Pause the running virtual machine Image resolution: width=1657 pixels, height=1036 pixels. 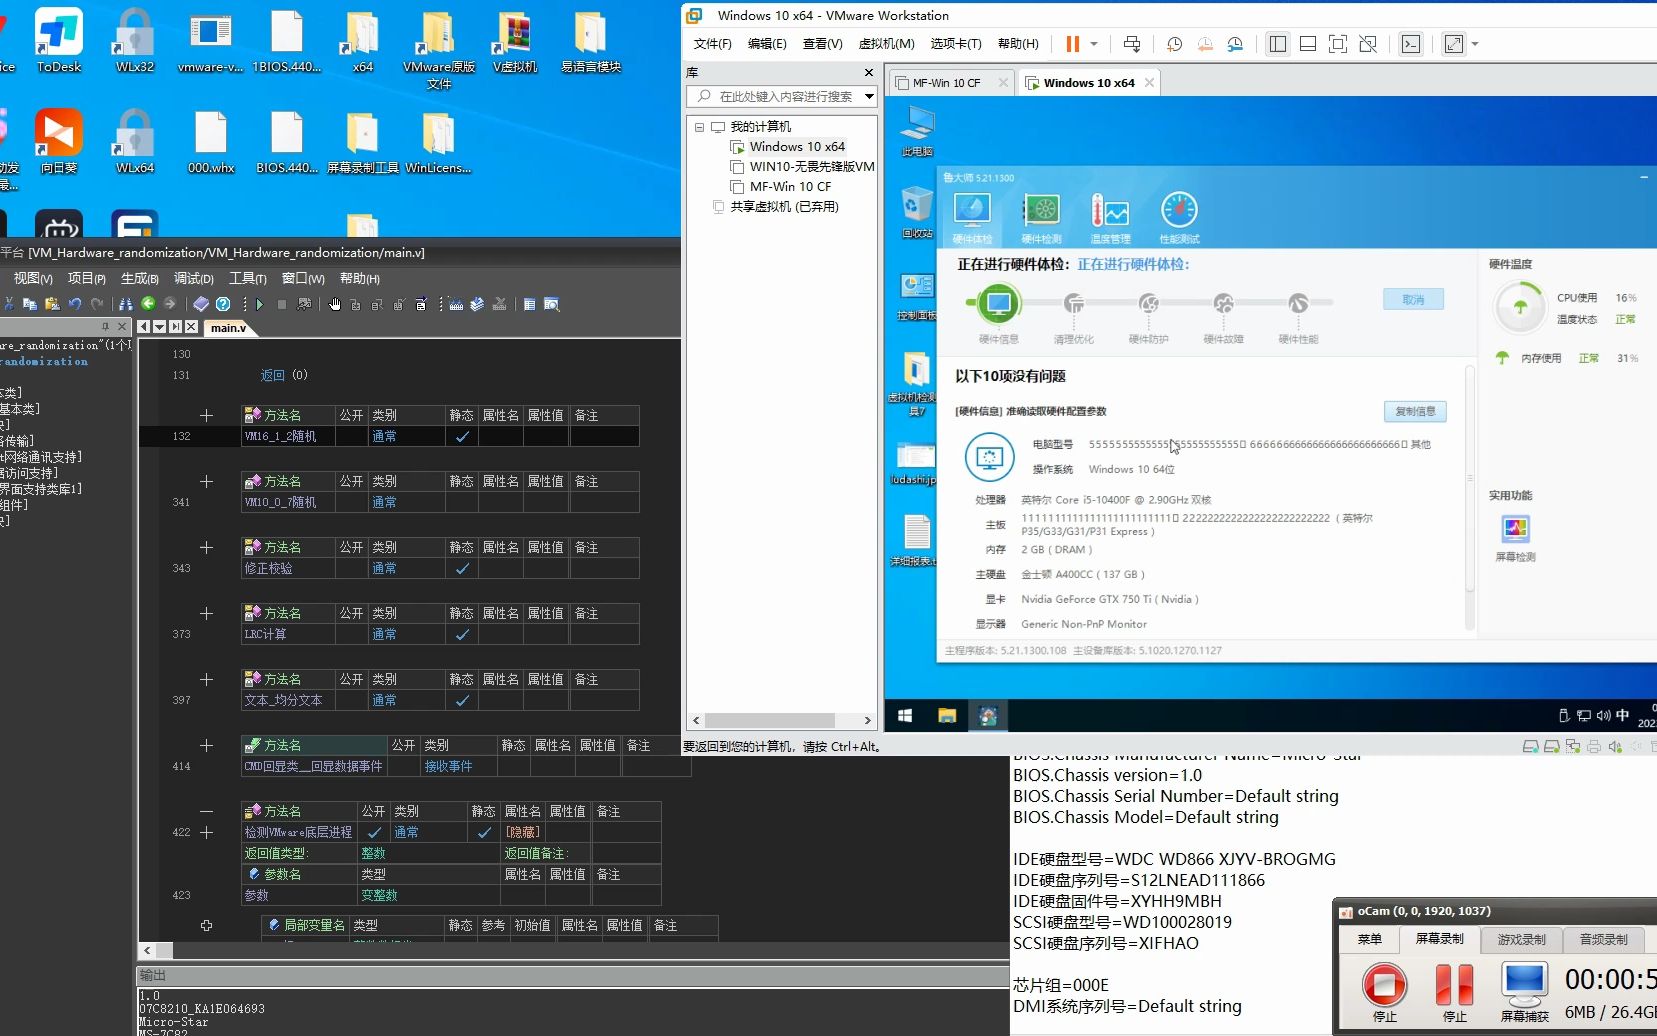(x=1073, y=44)
